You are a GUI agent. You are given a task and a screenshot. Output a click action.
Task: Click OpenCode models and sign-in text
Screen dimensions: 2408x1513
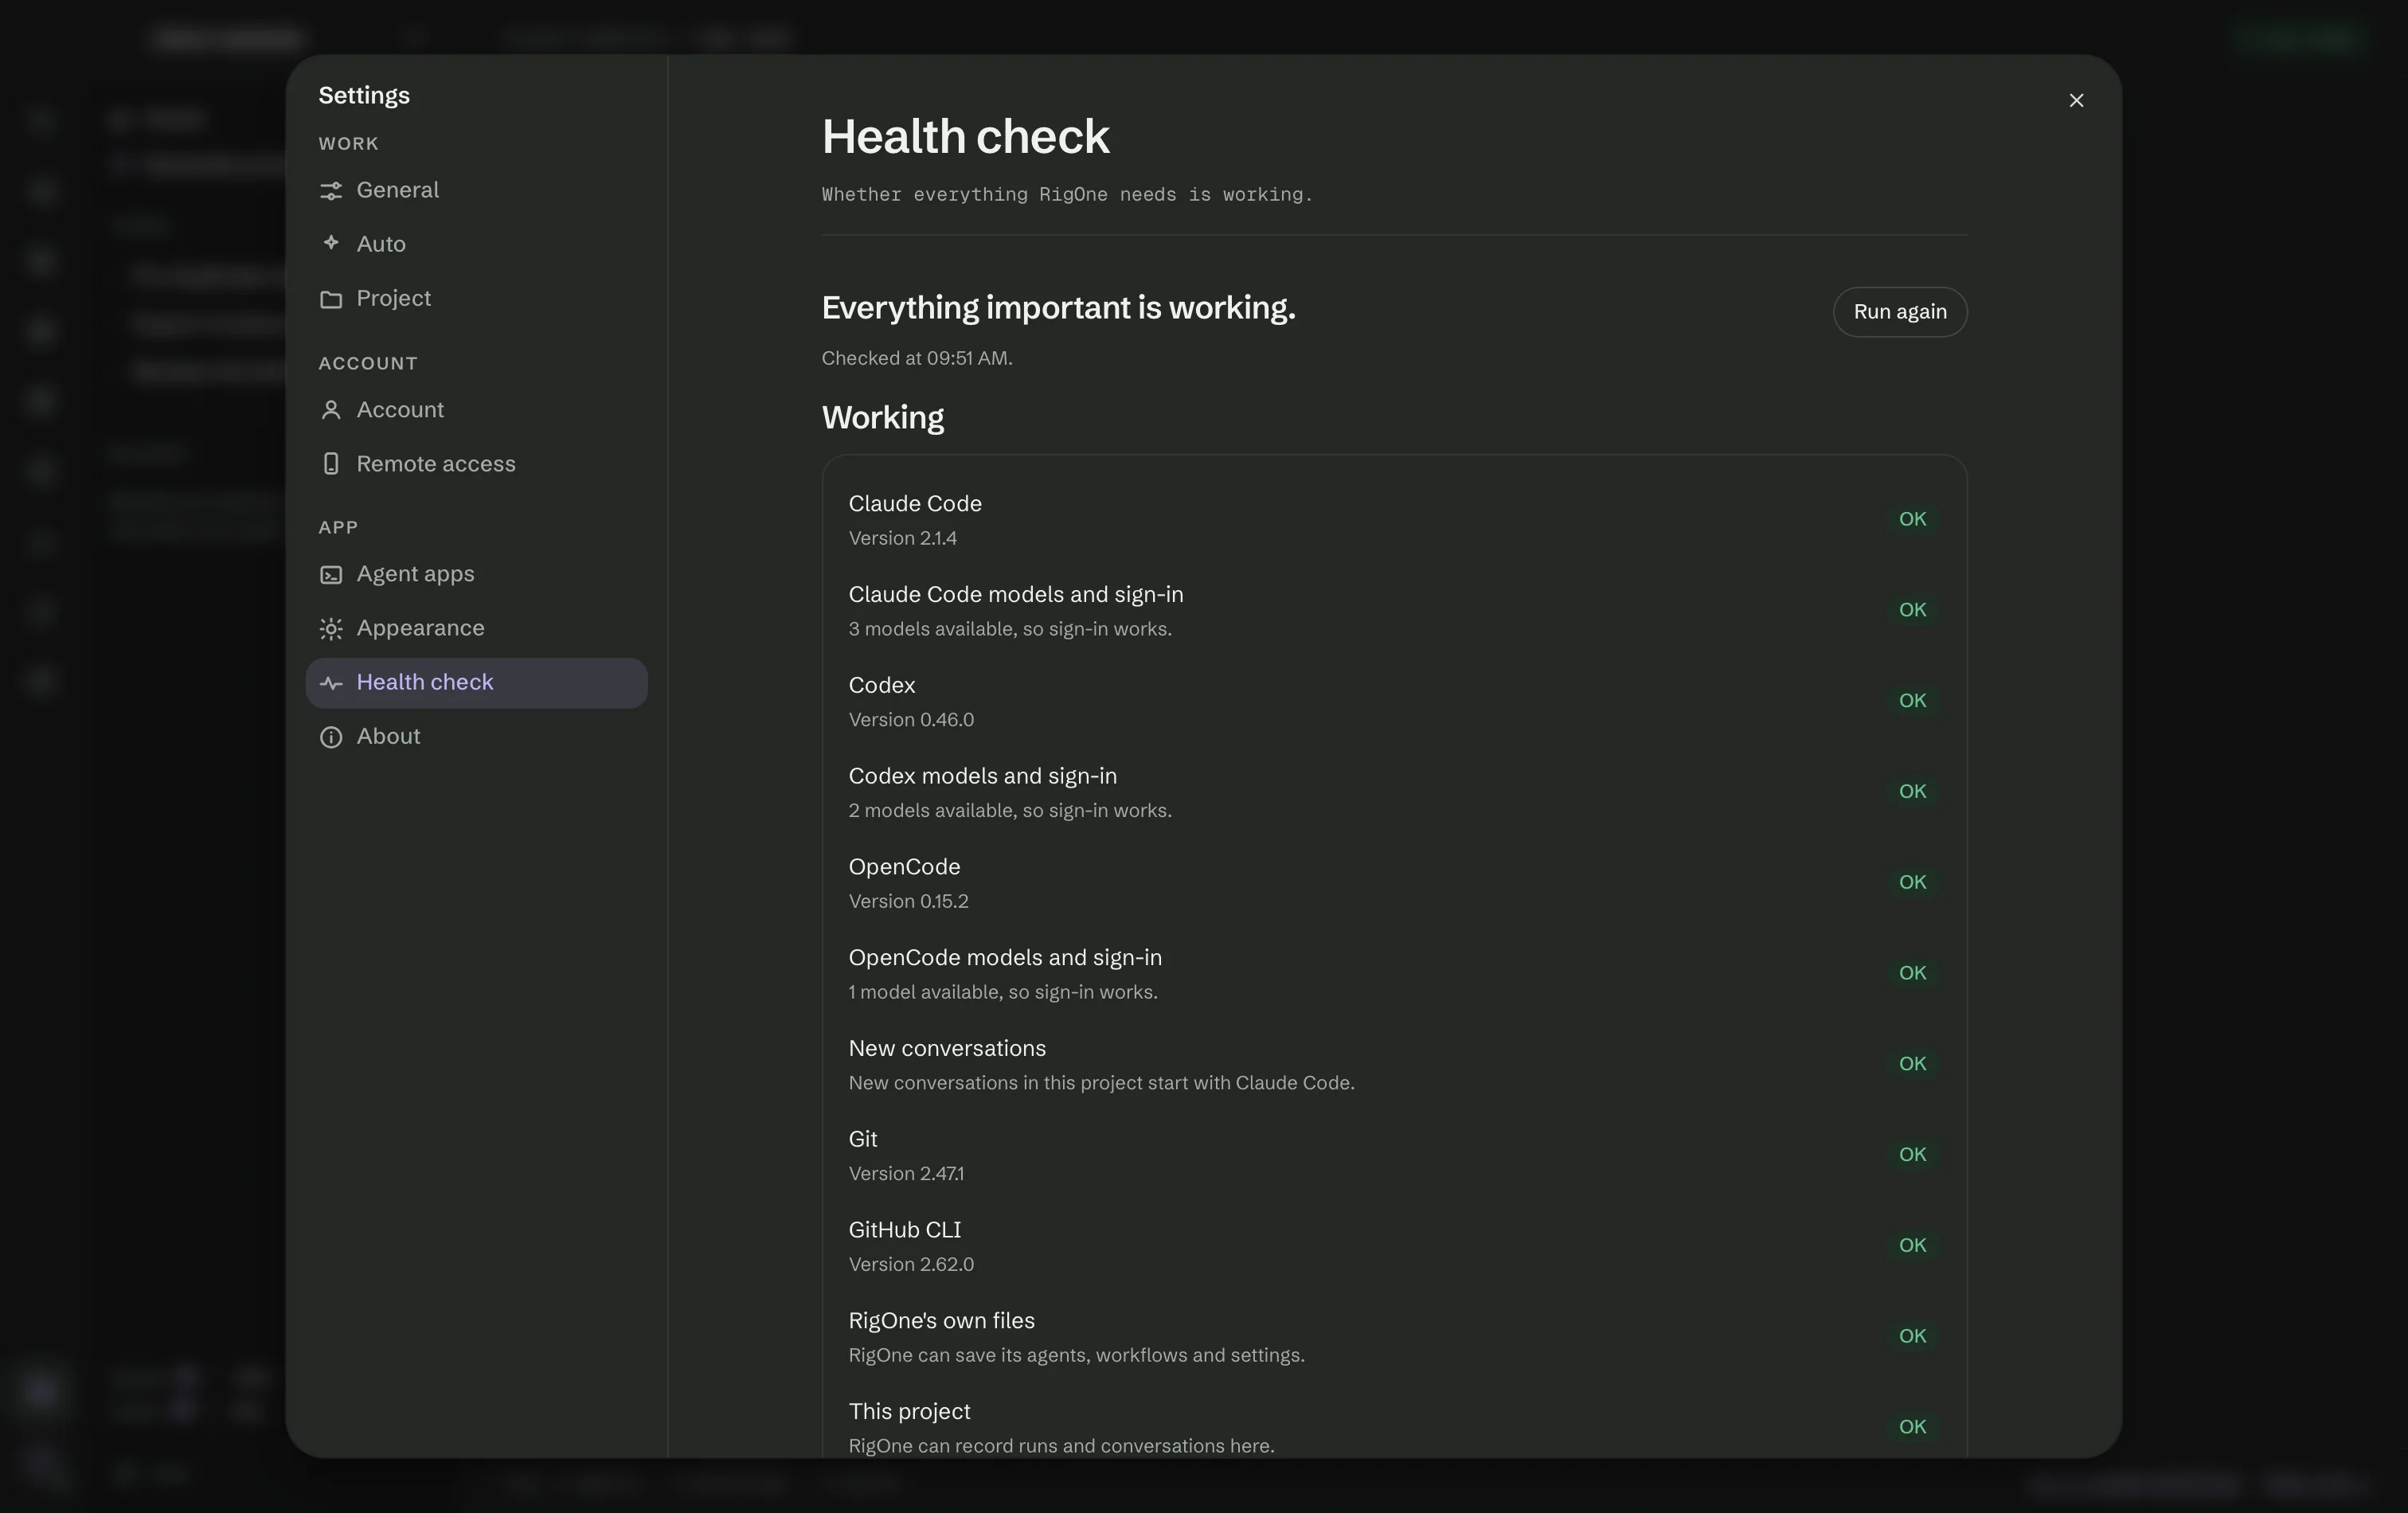point(1005,958)
